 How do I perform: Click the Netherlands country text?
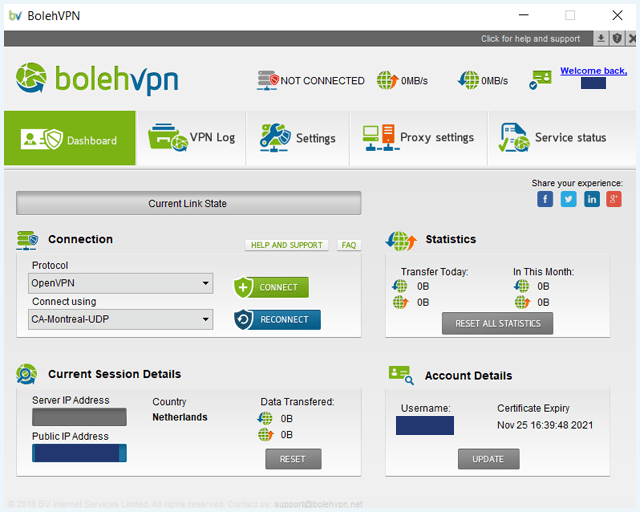tap(180, 417)
